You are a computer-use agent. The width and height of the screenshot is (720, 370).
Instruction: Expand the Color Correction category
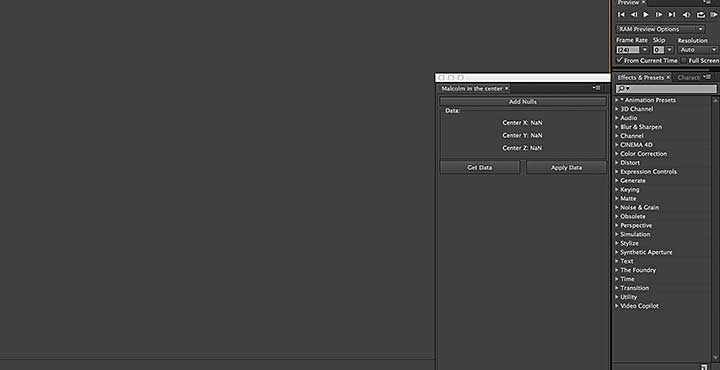coord(617,154)
